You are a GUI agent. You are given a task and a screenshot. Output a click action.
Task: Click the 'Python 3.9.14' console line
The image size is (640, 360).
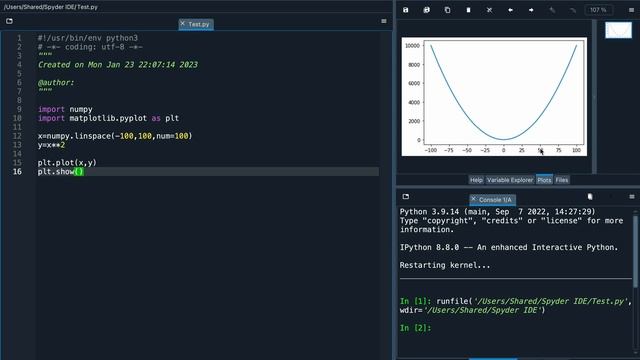click(498, 212)
